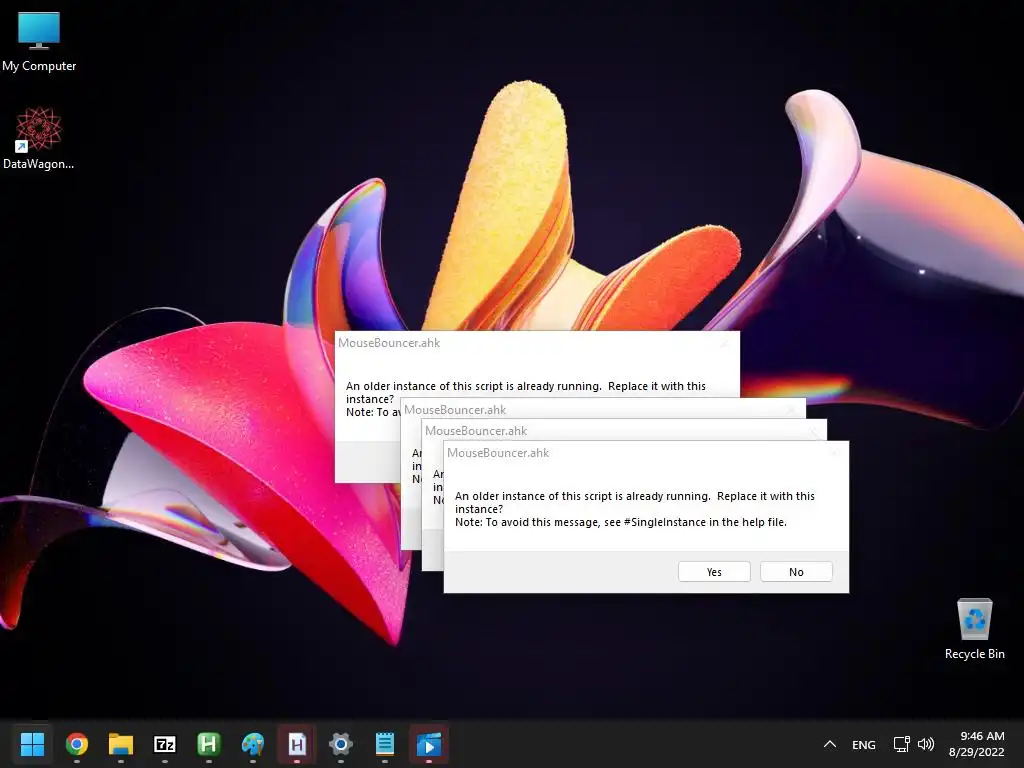Click Yes to replace the script instance
This screenshot has width=1024, height=768.
click(714, 571)
